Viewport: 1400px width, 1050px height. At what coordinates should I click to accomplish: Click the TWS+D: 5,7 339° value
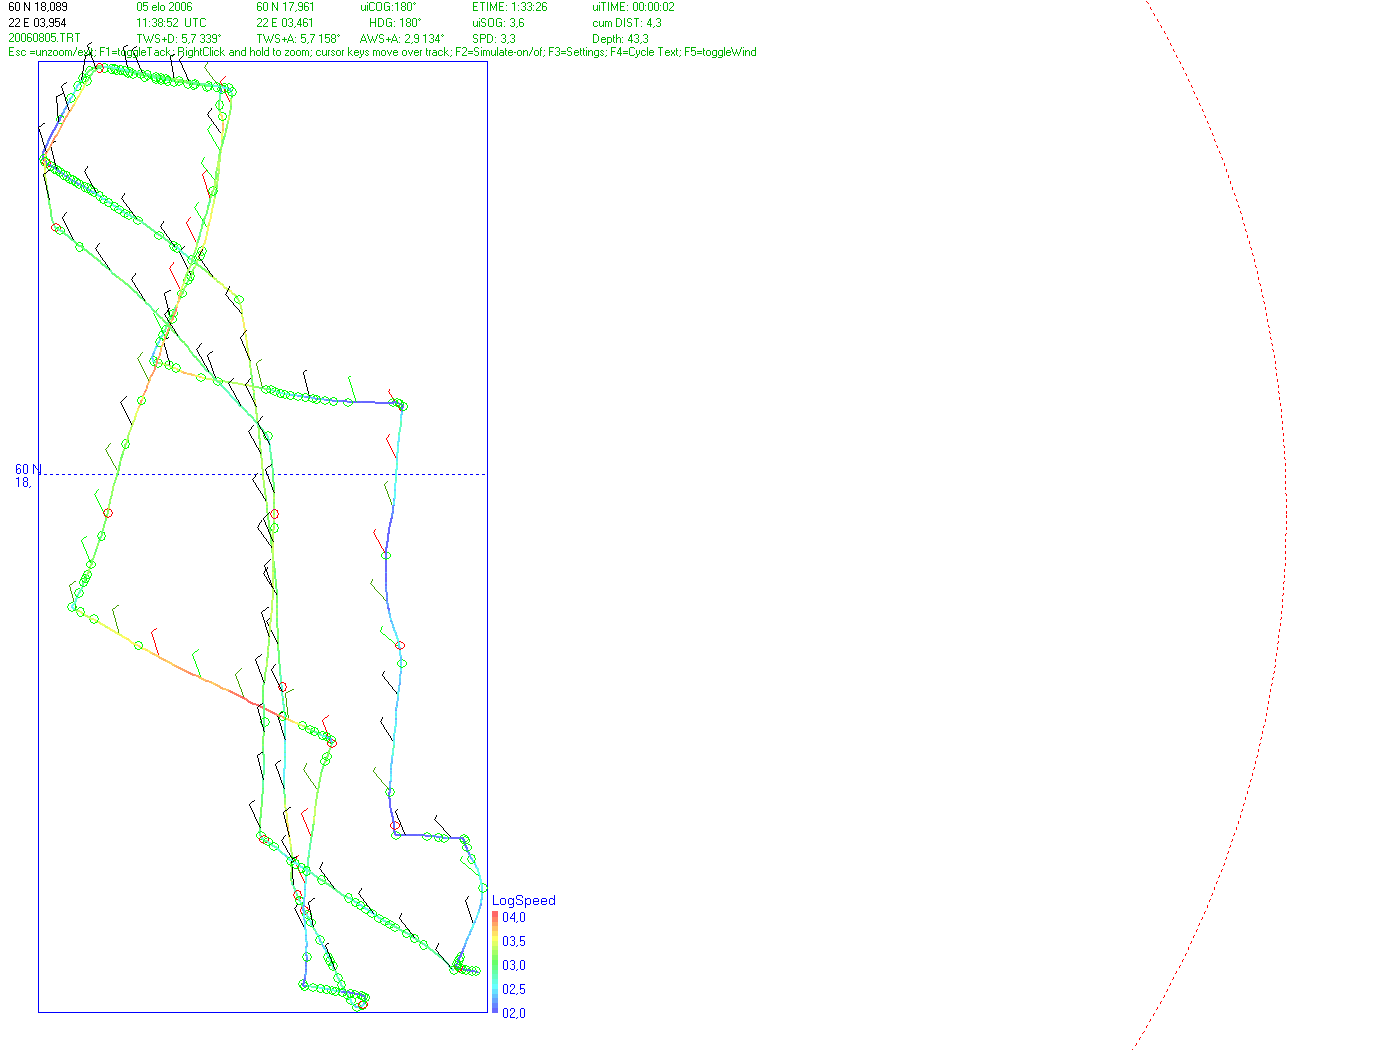pyautogui.click(x=178, y=39)
